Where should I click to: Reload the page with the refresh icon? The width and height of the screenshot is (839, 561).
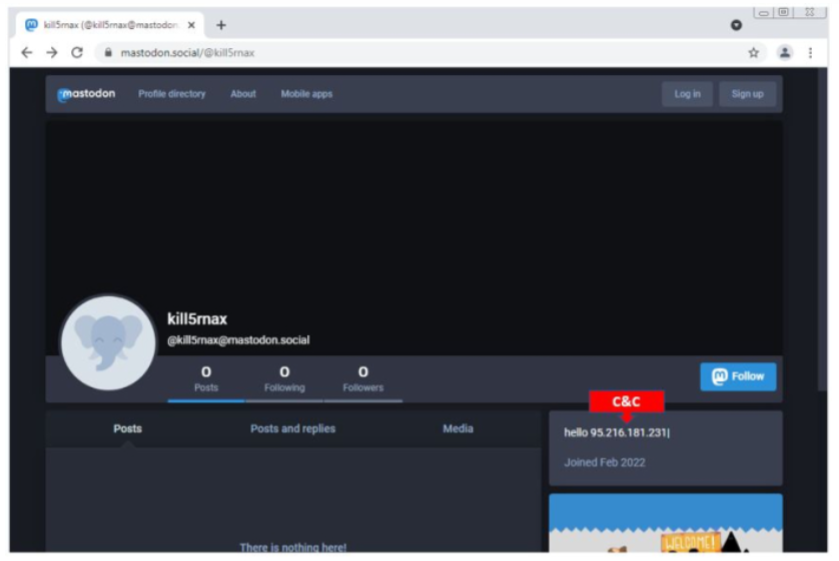pyautogui.click(x=77, y=53)
